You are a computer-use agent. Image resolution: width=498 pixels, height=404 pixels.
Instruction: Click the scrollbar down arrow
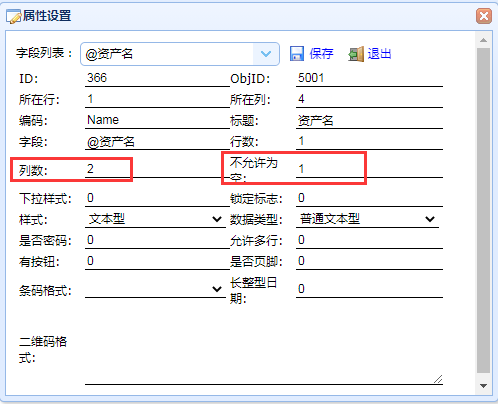(x=483, y=386)
